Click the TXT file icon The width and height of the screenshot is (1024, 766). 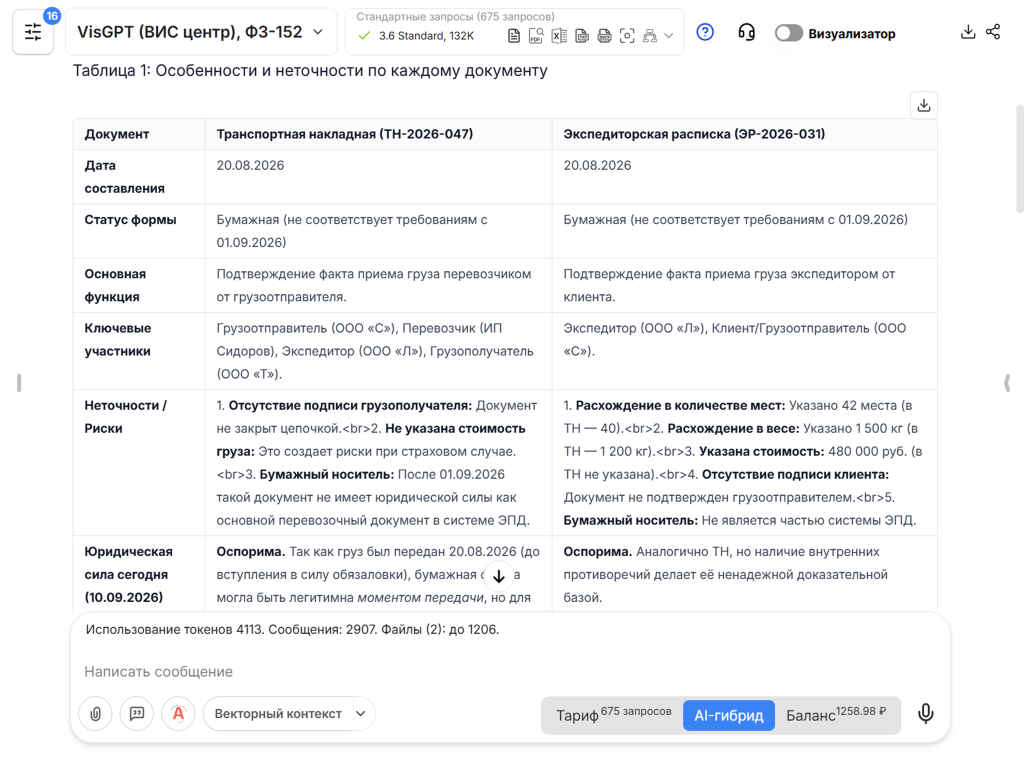tap(582, 36)
